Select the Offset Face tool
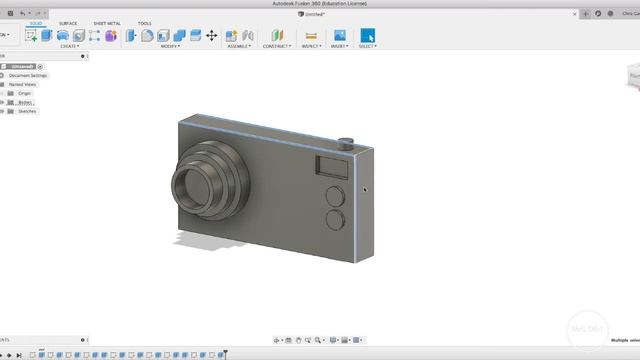Screen dimensions: 640x360 [x=196, y=36]
